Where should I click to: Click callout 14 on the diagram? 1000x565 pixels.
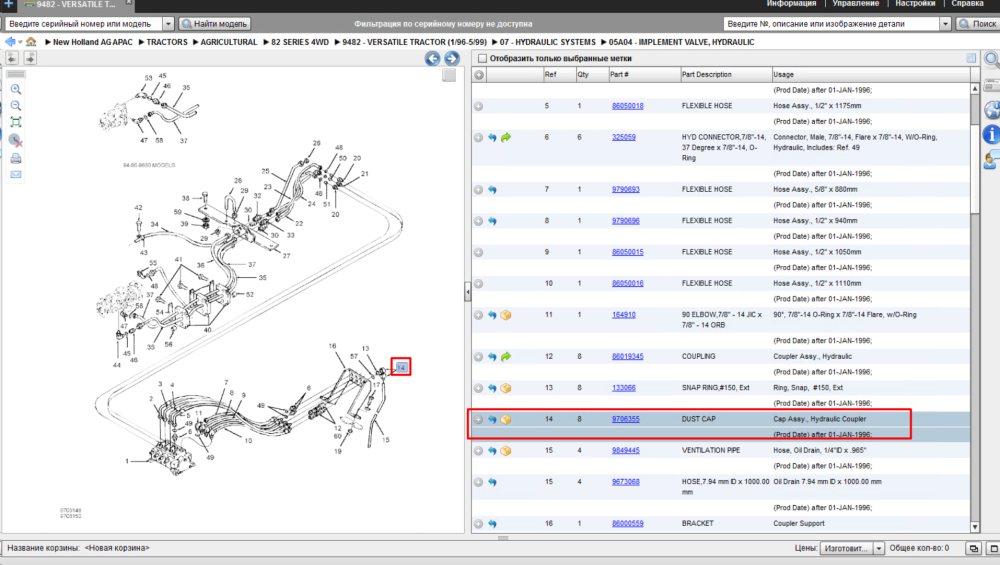click(x=401, y=367)
